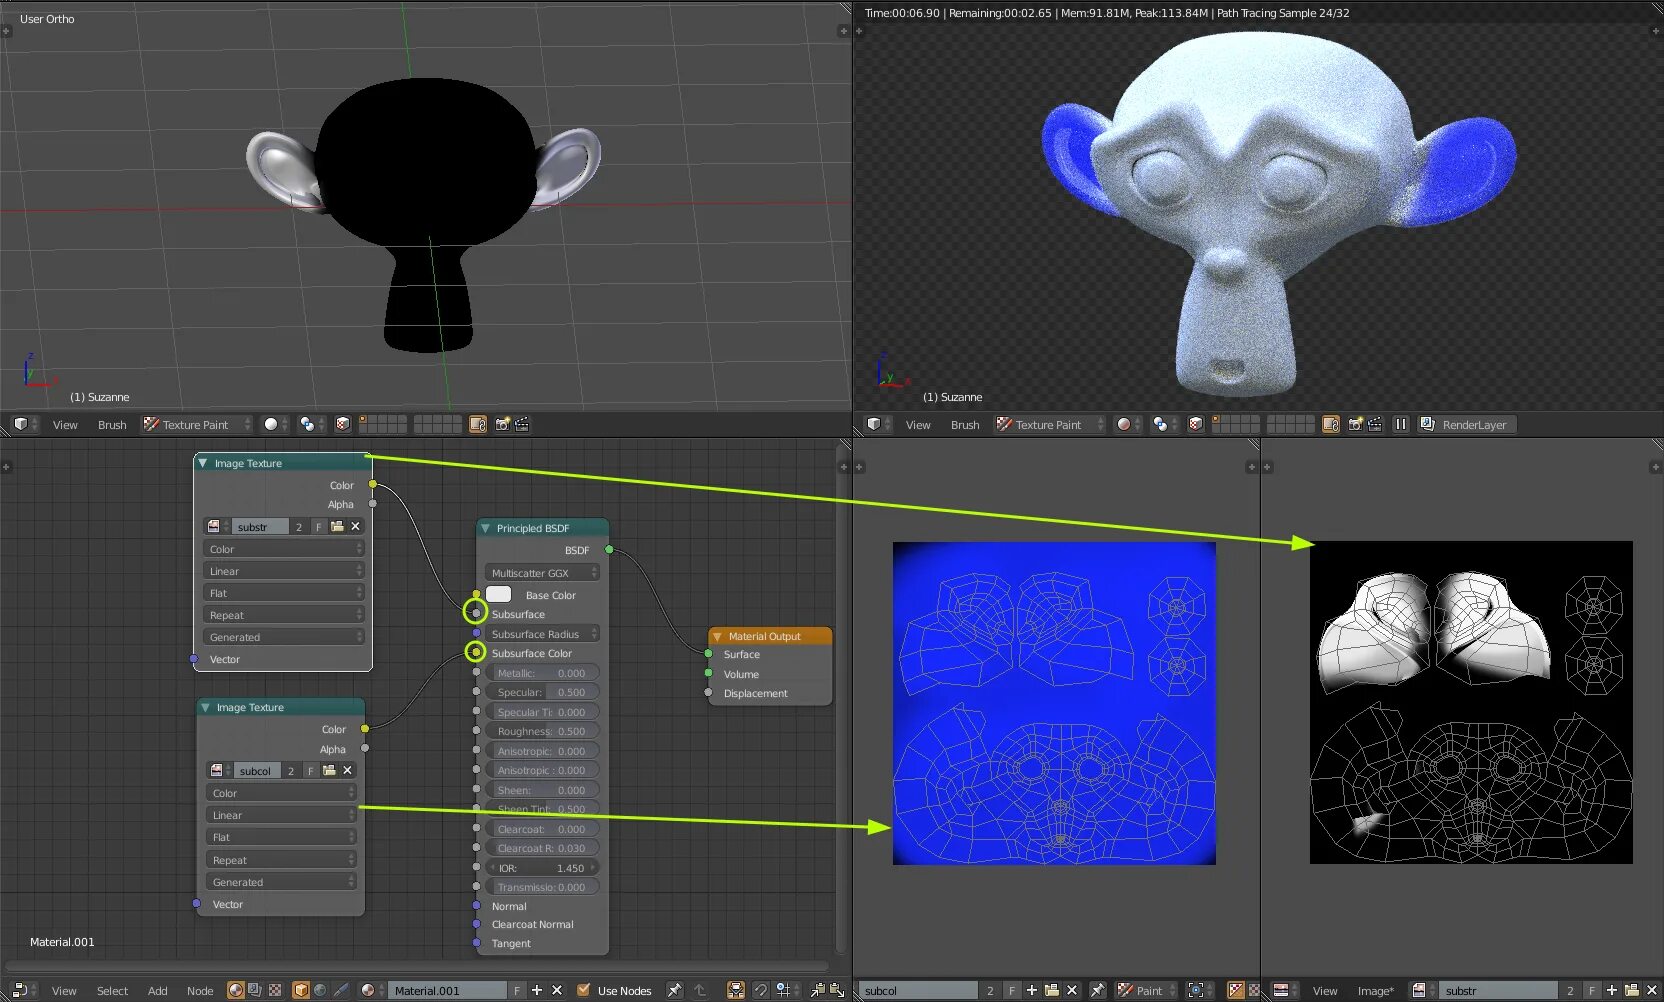The height and width of the screenshot is (1002, 1664).
Task: Open Texture Paint mode in right viewport
Action: pyautogui.click(x=1049, y=425)
